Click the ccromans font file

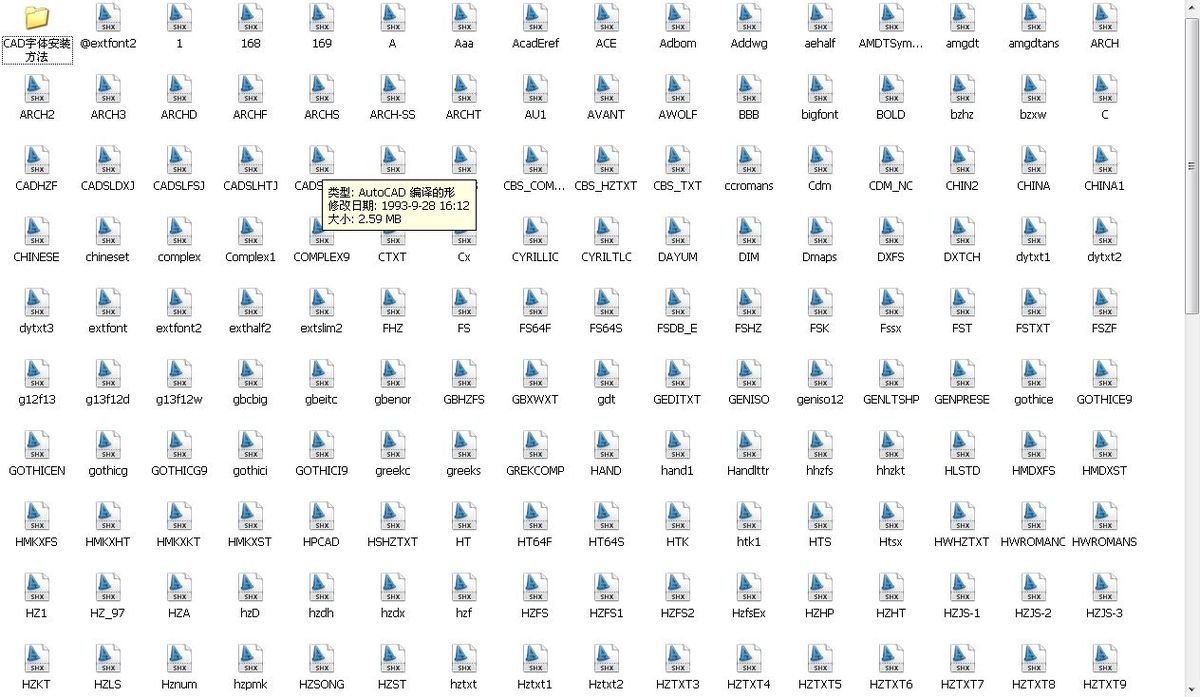(x=749, y=160)
